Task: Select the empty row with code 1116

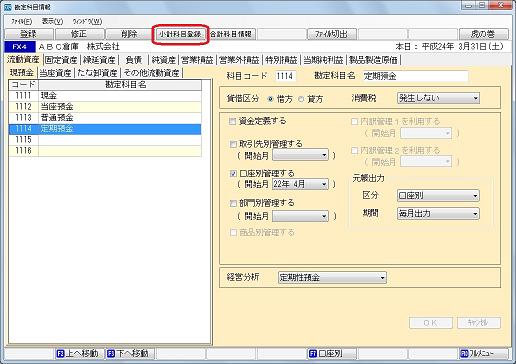Action: pyautogui.click(x=105, y=151)
